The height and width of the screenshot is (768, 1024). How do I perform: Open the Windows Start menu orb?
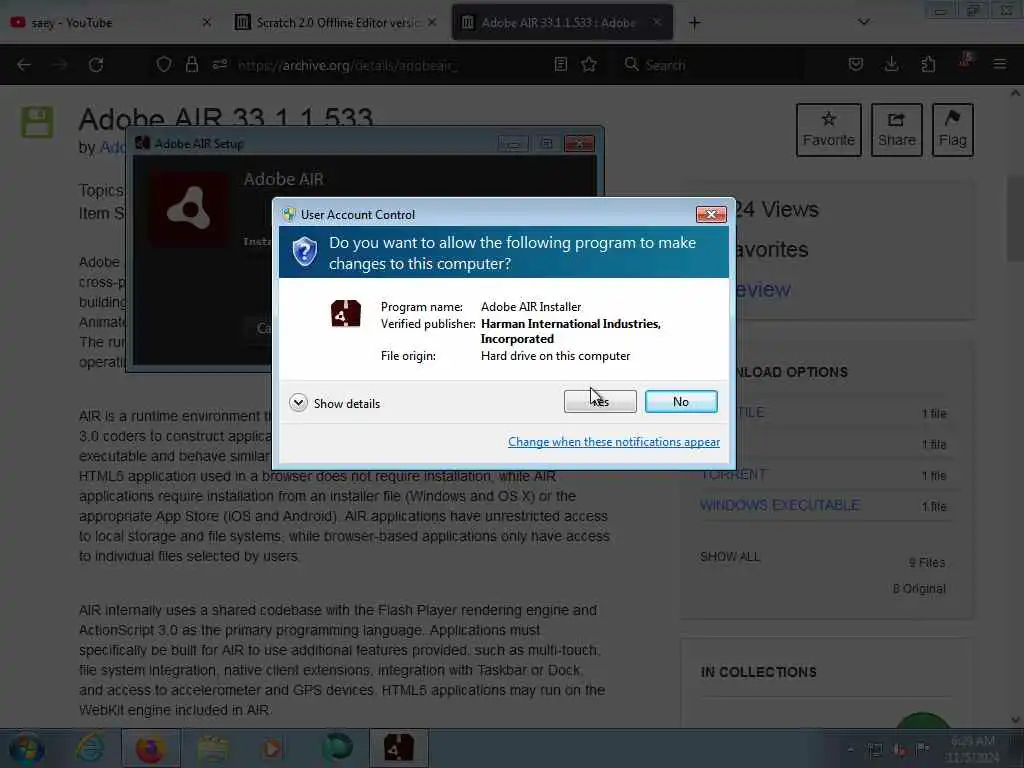tap(26, 749)
